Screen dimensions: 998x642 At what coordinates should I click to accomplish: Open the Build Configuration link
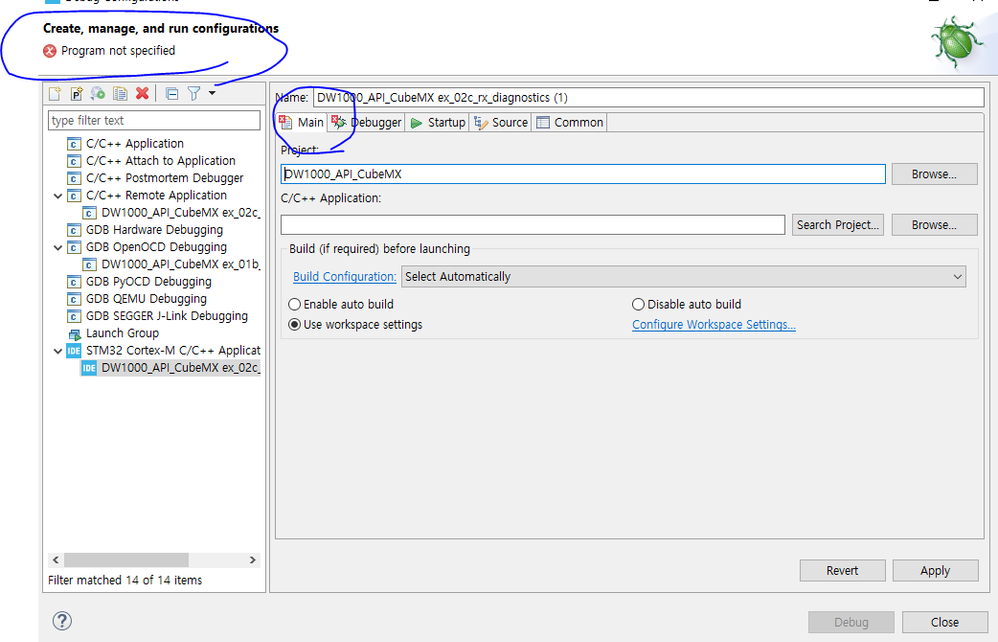(344, 277)
